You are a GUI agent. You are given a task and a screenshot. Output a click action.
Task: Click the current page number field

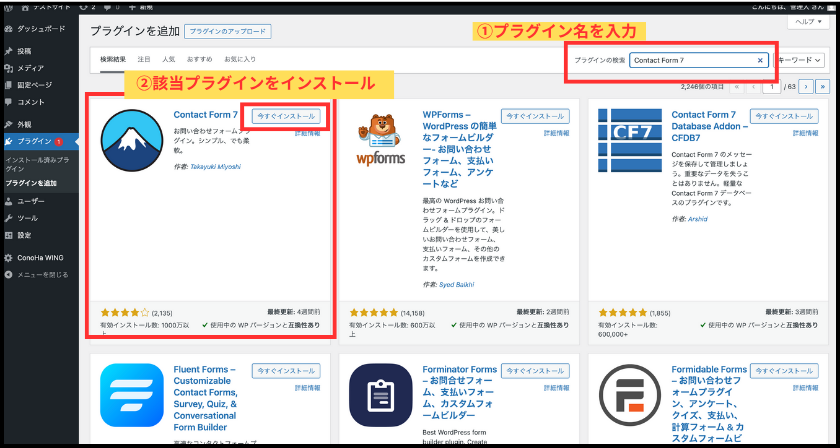tap(772, 86)
